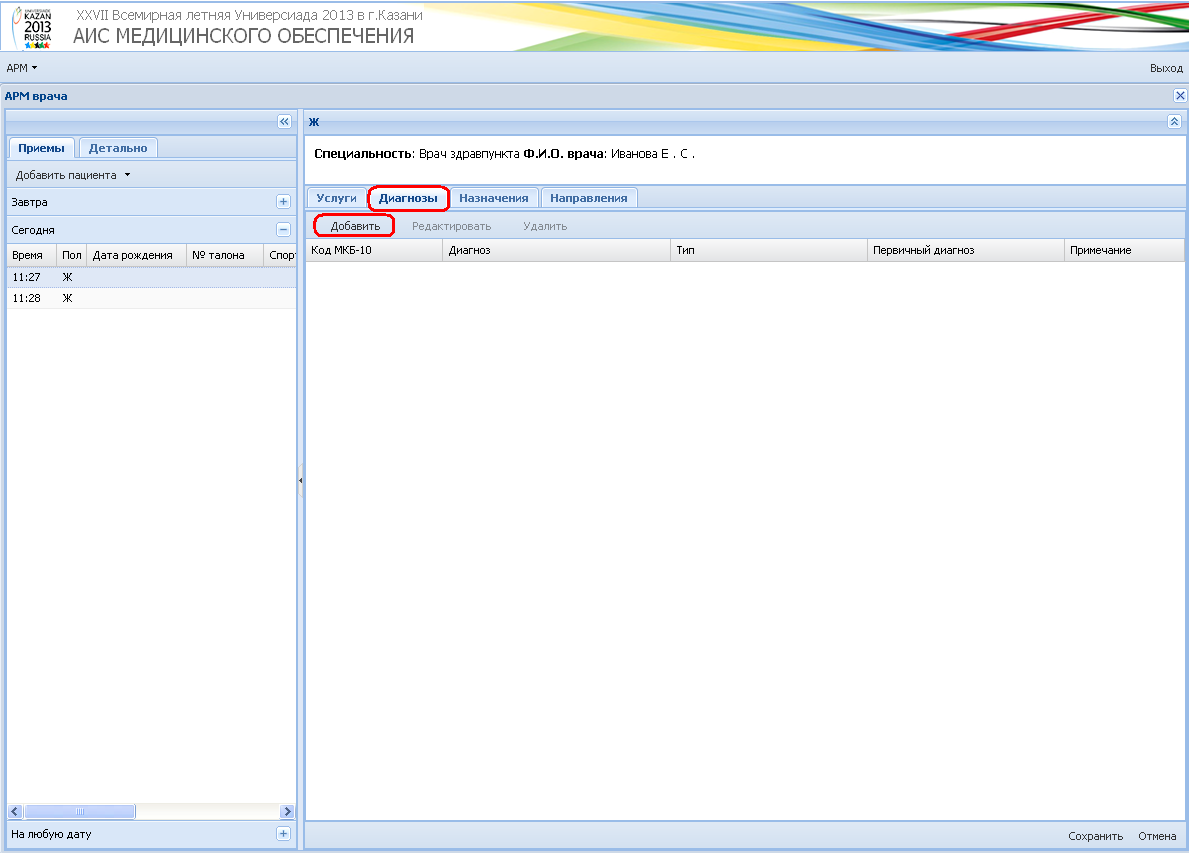
Task: Sort by Время column header
Action: (x=32, y=255)
